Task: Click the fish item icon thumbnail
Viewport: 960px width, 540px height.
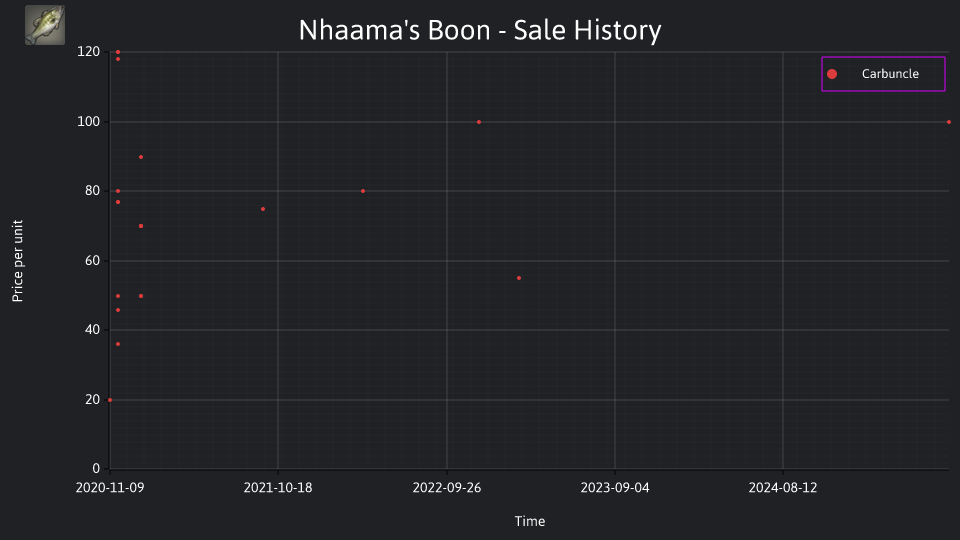Action: coord(45,25)
